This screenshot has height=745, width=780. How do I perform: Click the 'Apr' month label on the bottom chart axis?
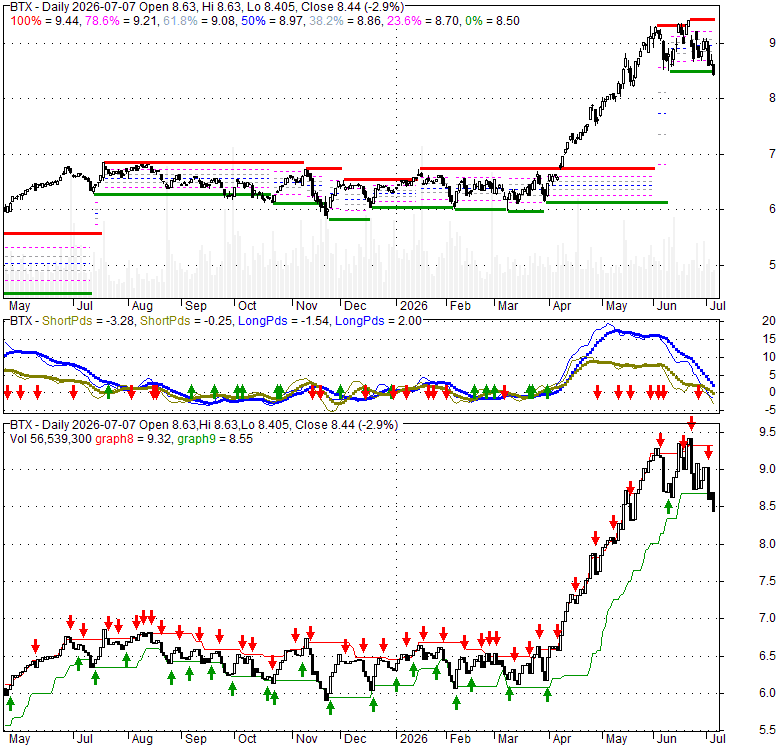tap(562, 739)
